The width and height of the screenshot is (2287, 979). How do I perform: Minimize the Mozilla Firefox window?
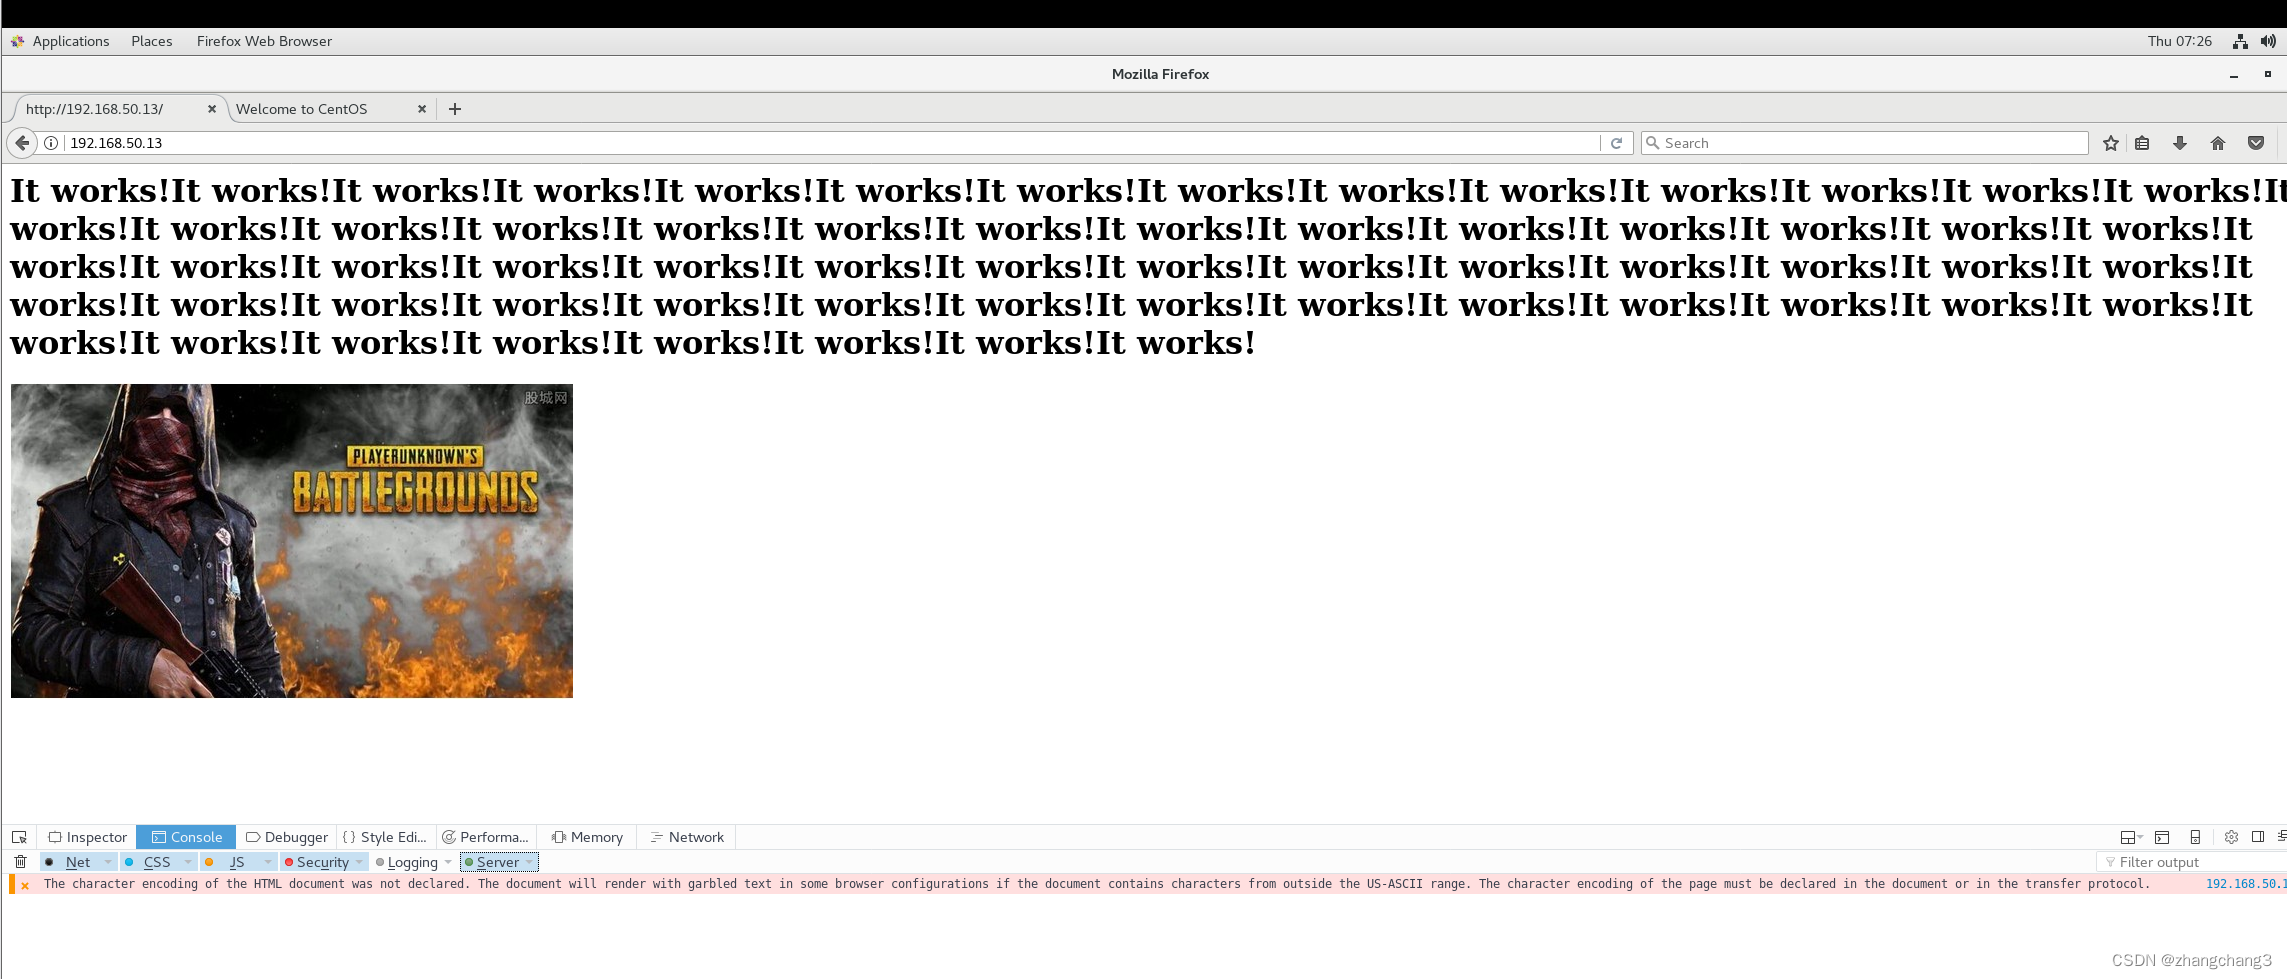pos(2234,75)
